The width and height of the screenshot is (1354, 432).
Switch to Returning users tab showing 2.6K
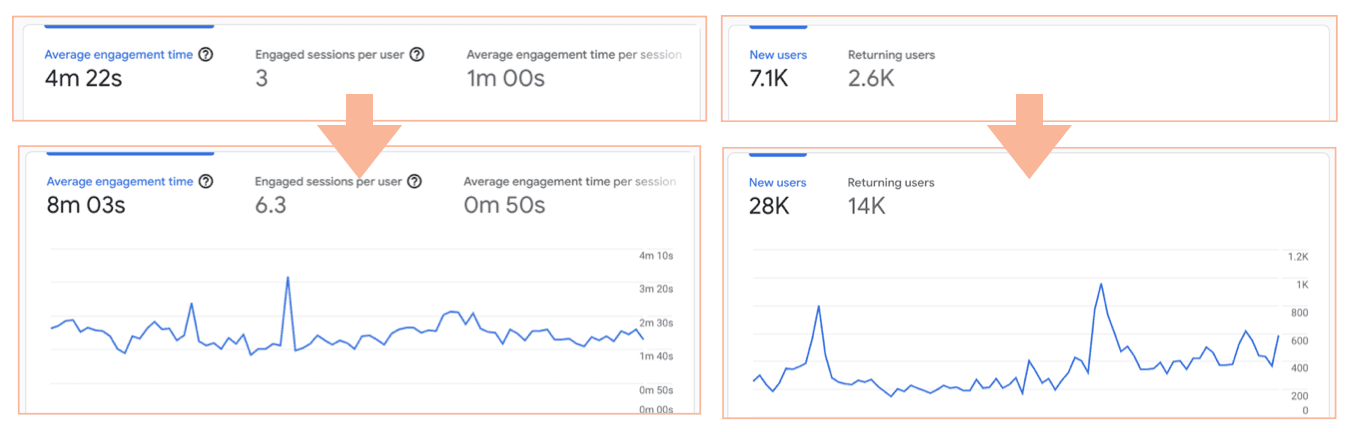[x=891, y=67]
